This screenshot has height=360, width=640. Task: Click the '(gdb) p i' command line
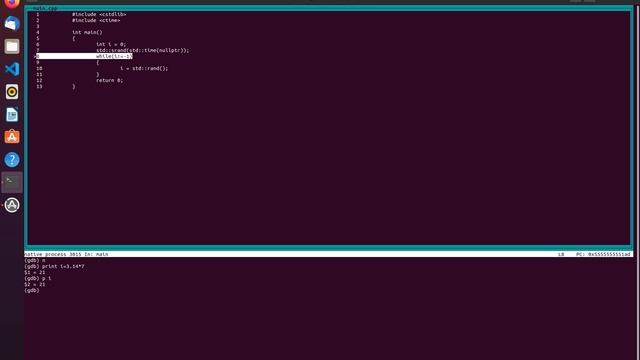[x=38, y=278]
